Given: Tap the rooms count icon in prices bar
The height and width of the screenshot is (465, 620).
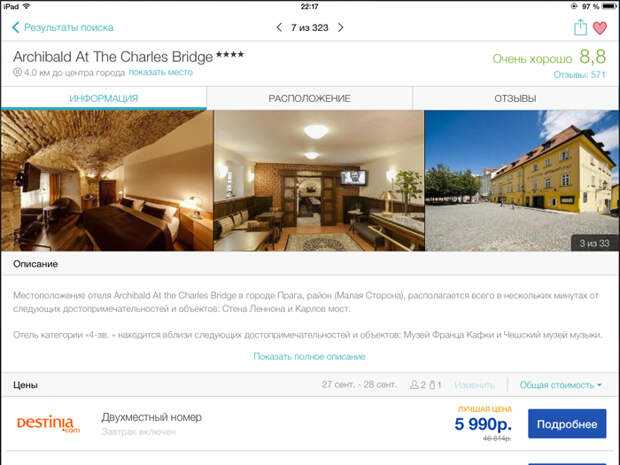Looking at the screenshot, I should [x=433, y=385].
